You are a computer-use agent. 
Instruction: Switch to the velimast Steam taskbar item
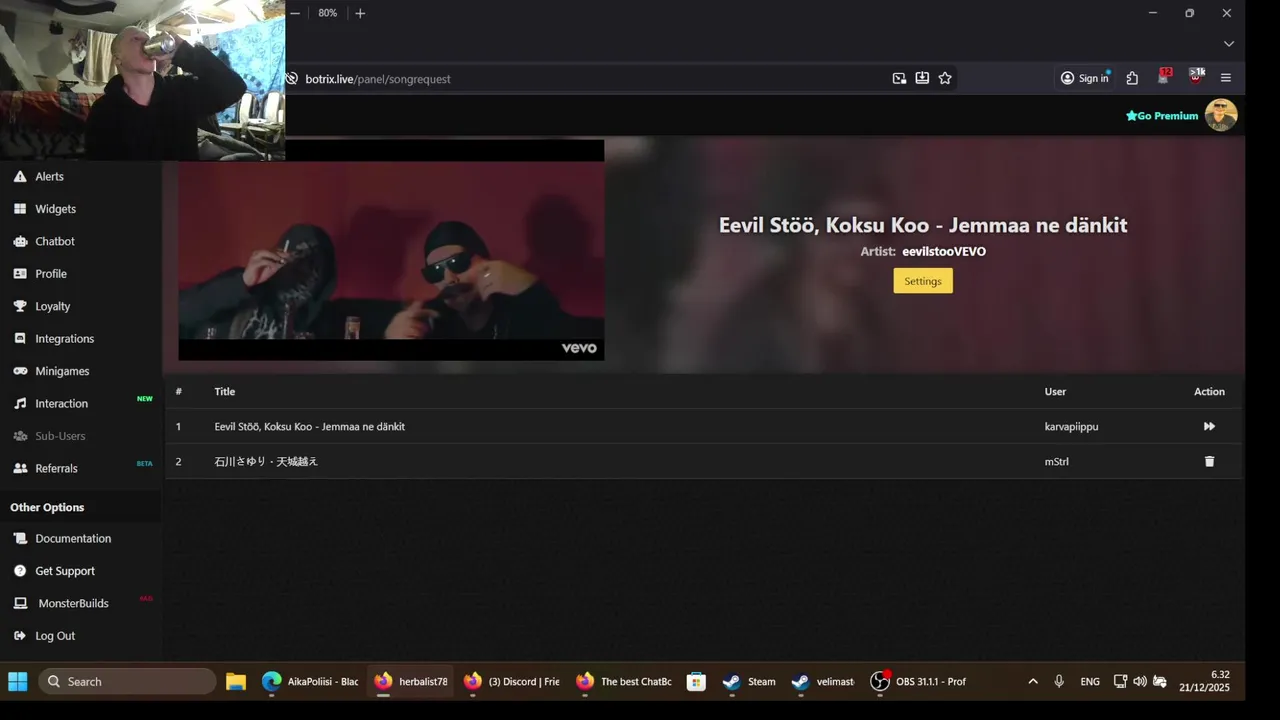coord(823,681)
